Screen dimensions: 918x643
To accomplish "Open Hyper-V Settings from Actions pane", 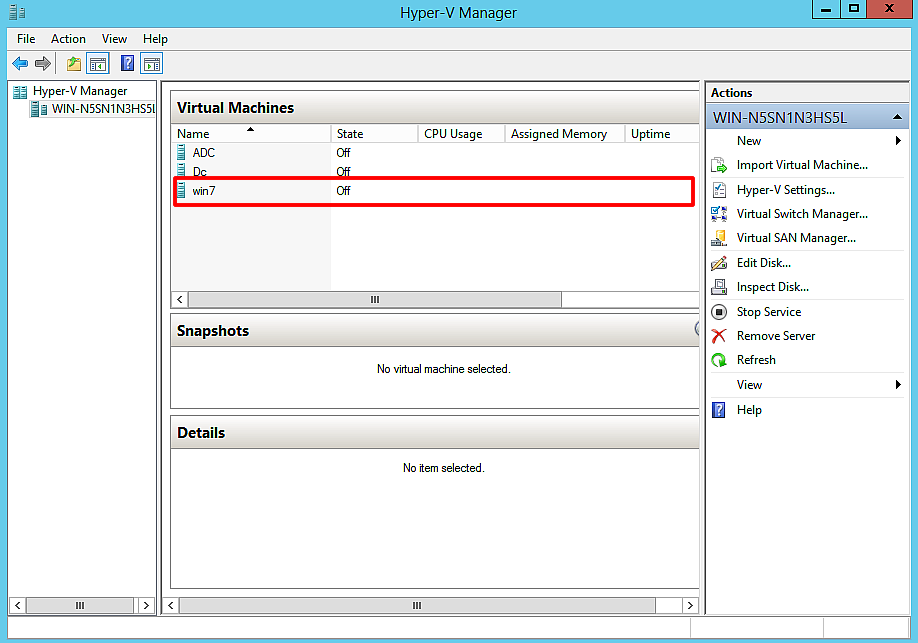I will tap(785, 189).
